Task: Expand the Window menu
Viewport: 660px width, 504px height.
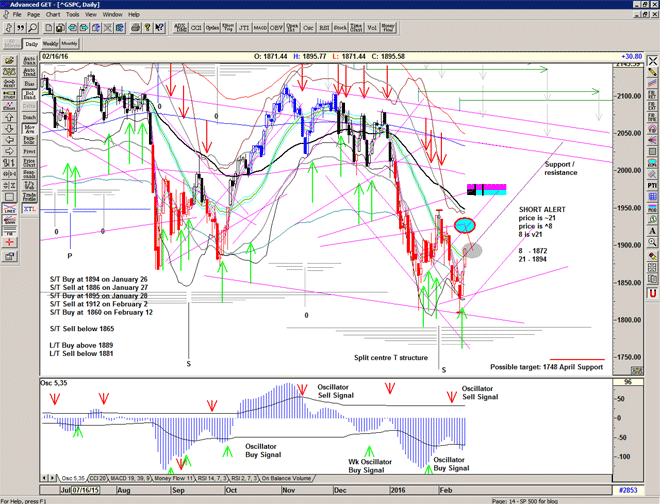Action: pos(113,15)
